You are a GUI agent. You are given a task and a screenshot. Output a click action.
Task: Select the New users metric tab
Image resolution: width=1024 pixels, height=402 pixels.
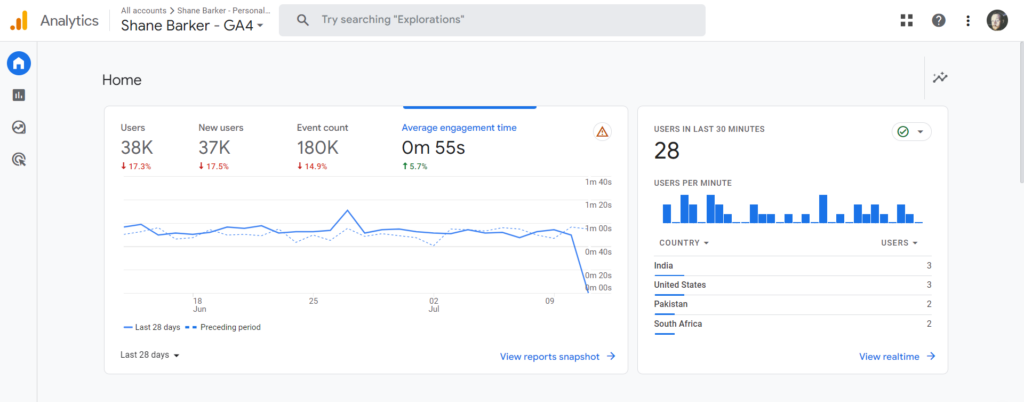pyautogui.click(x=221, y=149)
